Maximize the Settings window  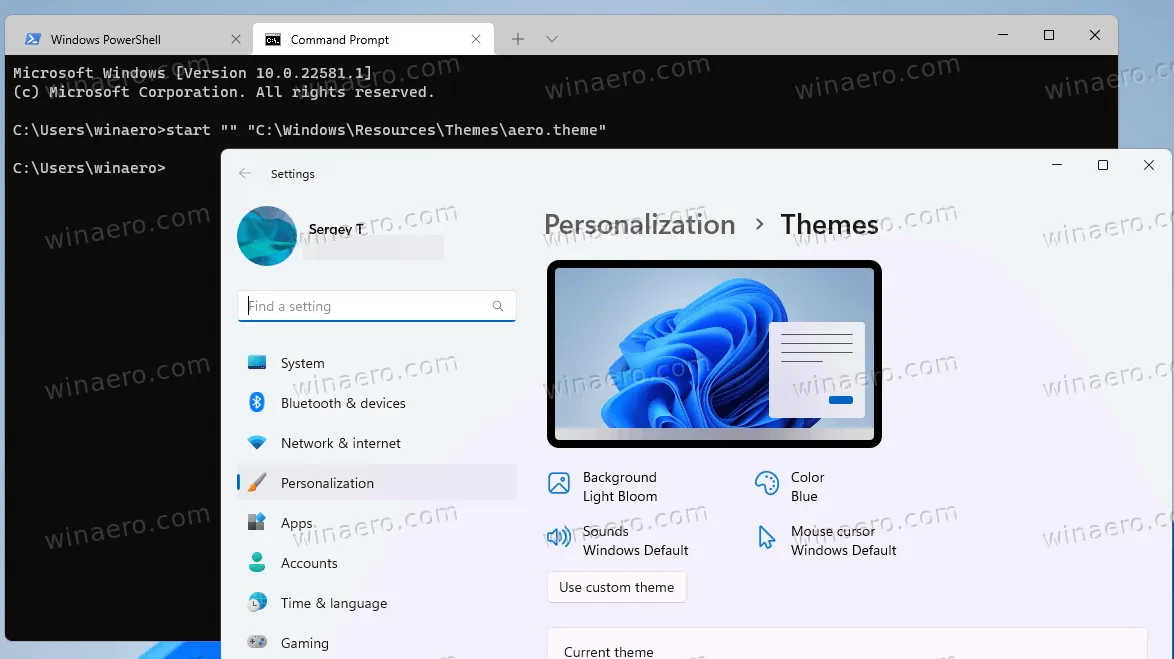coord(1103,165)
